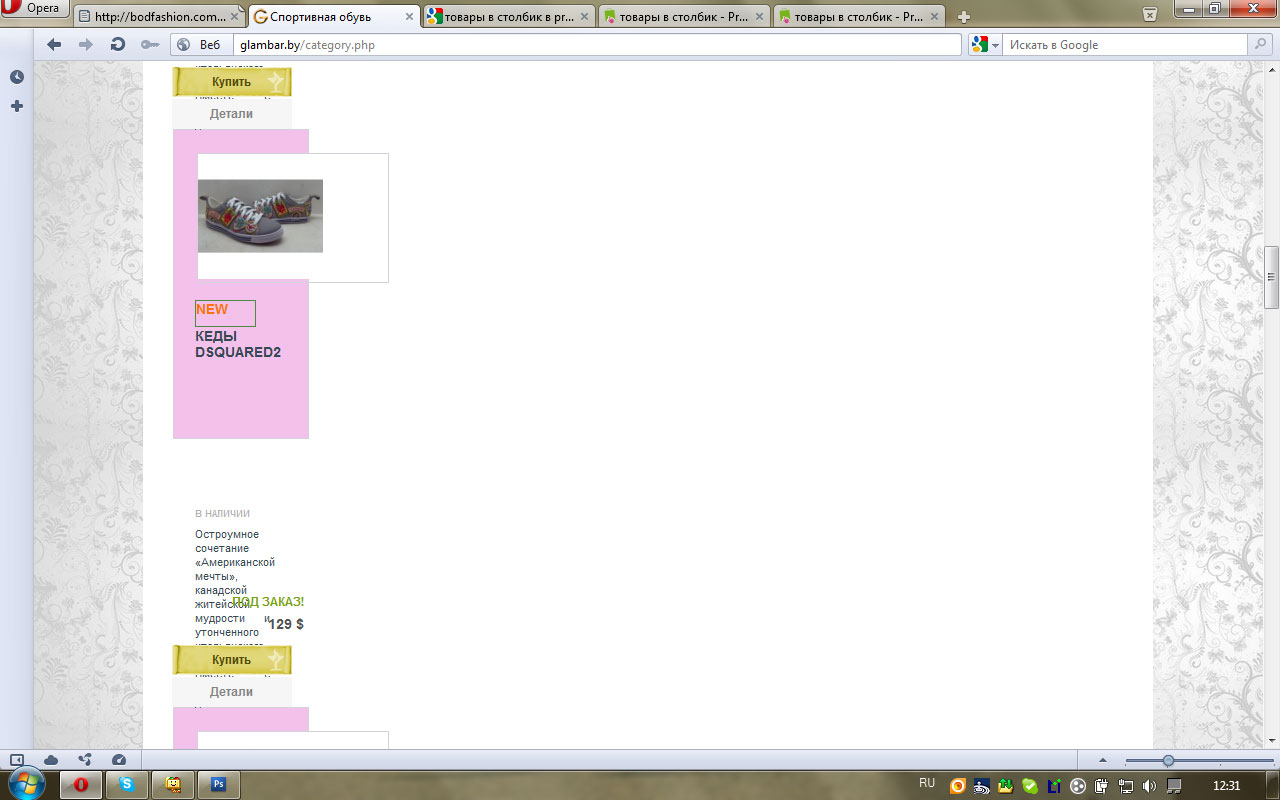The image size is (1280, 800).
Task: Open the volume speaker tray icon
Action: [x=1150, y=786]
